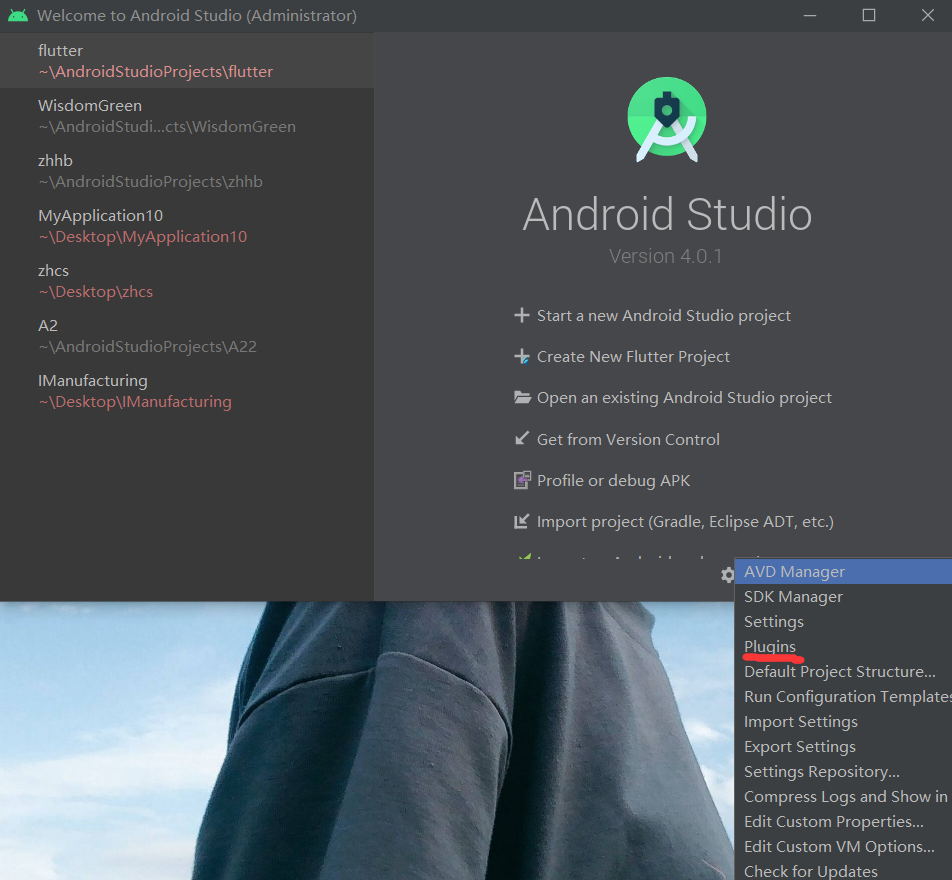Select Compress Logs and Show in menu entry
The image size is (952, 880).
[x=843, y=796]
